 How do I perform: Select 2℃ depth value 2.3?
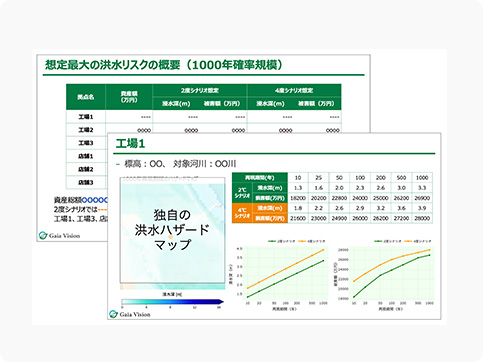pyautogui.click(x=360, y=188)
